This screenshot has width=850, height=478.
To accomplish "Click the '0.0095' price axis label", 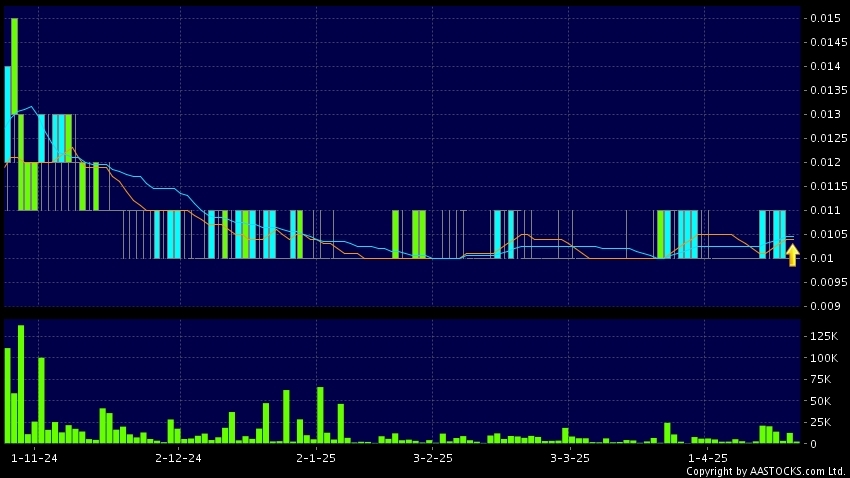I will [828, 282].
